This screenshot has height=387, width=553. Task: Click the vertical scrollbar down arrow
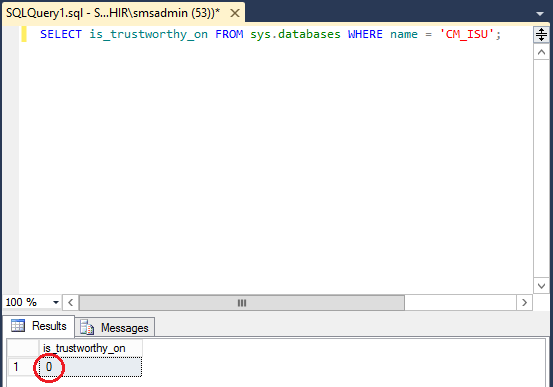[541, 285]
